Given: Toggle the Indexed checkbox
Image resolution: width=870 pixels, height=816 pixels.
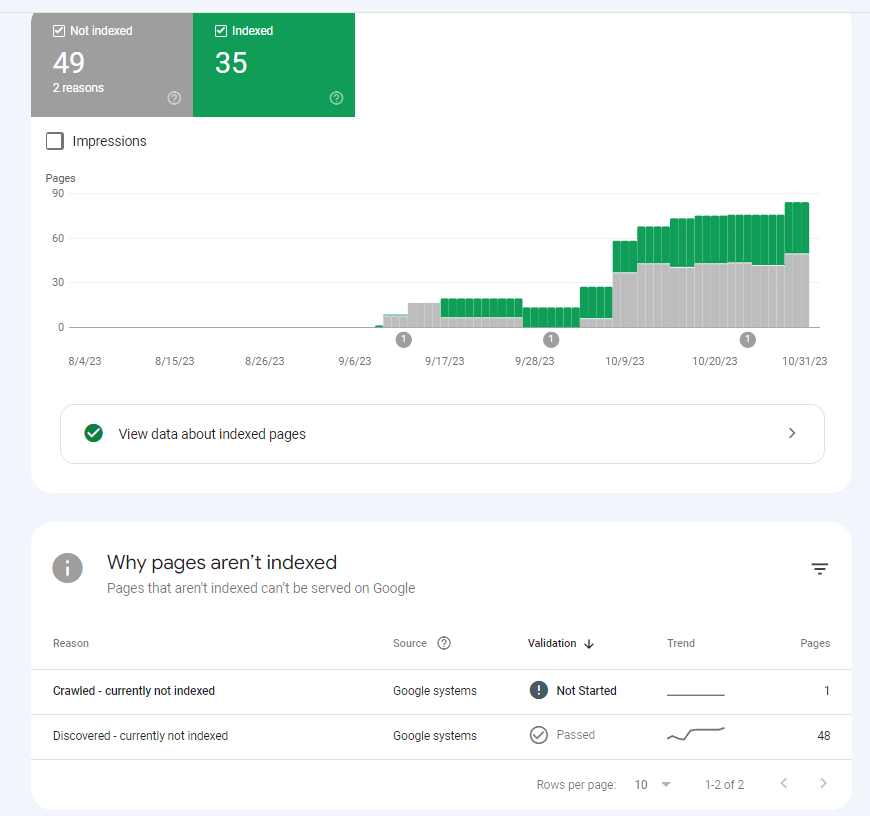Looking at the screenshot, I should [x=221, y=31].
